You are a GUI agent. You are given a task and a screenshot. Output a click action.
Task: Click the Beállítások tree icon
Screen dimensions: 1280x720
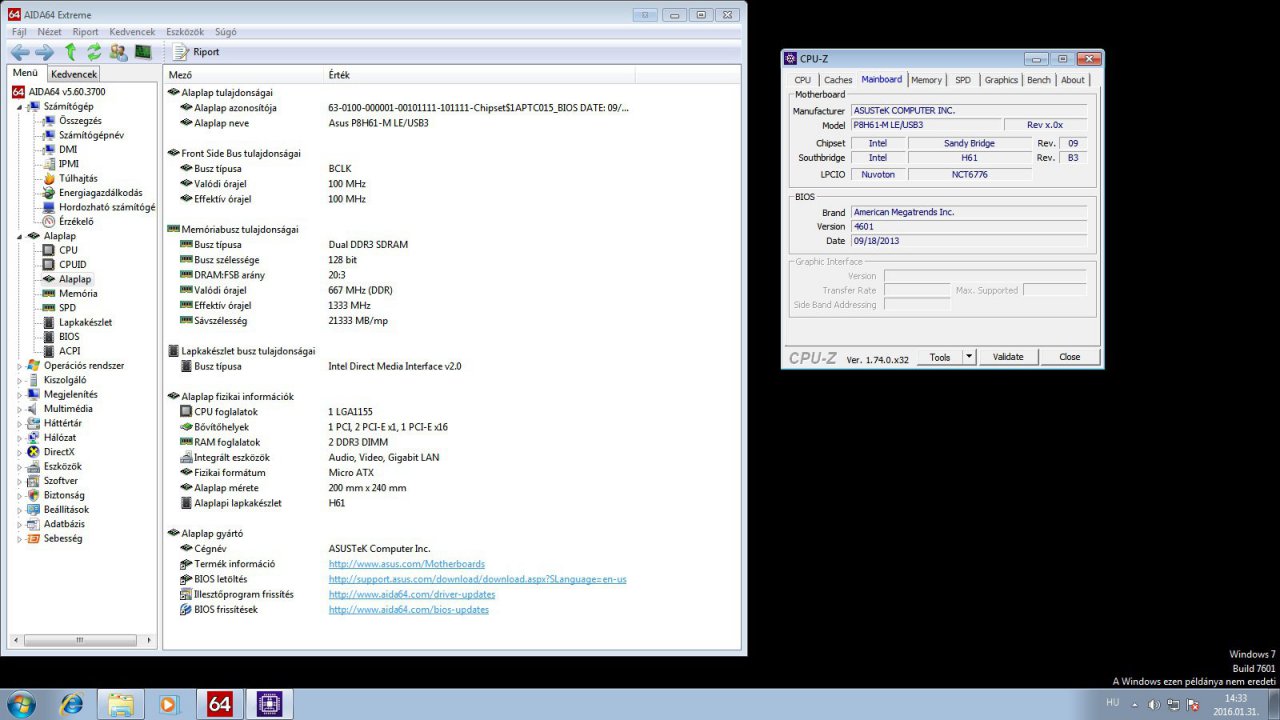click(x=34, y=510)
